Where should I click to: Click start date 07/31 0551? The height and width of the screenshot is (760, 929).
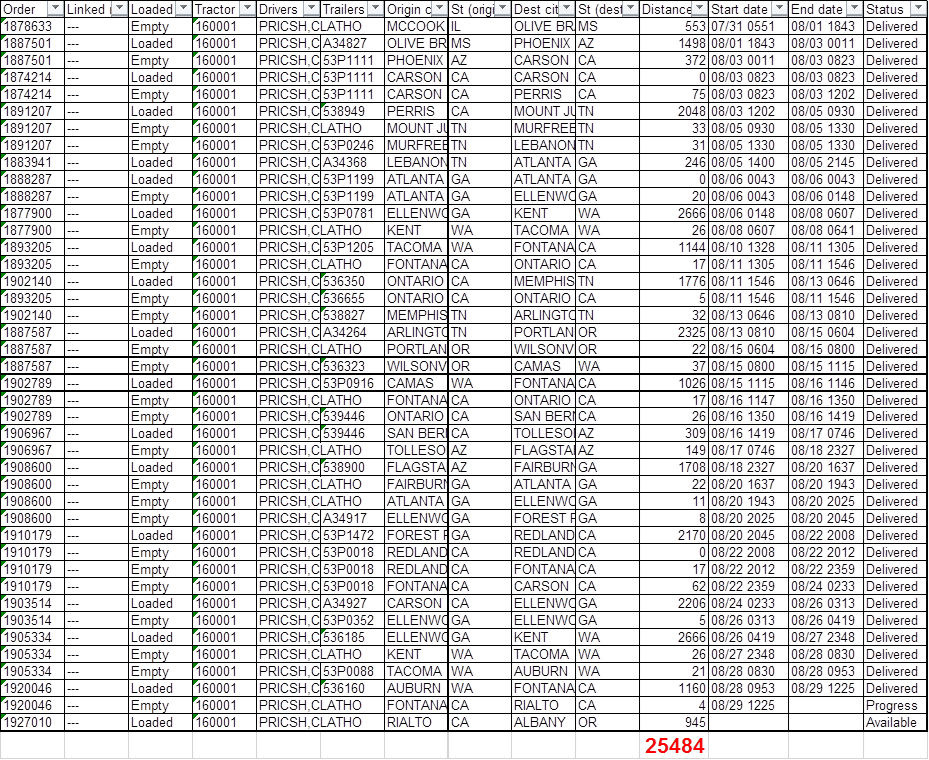click(748, 27)
